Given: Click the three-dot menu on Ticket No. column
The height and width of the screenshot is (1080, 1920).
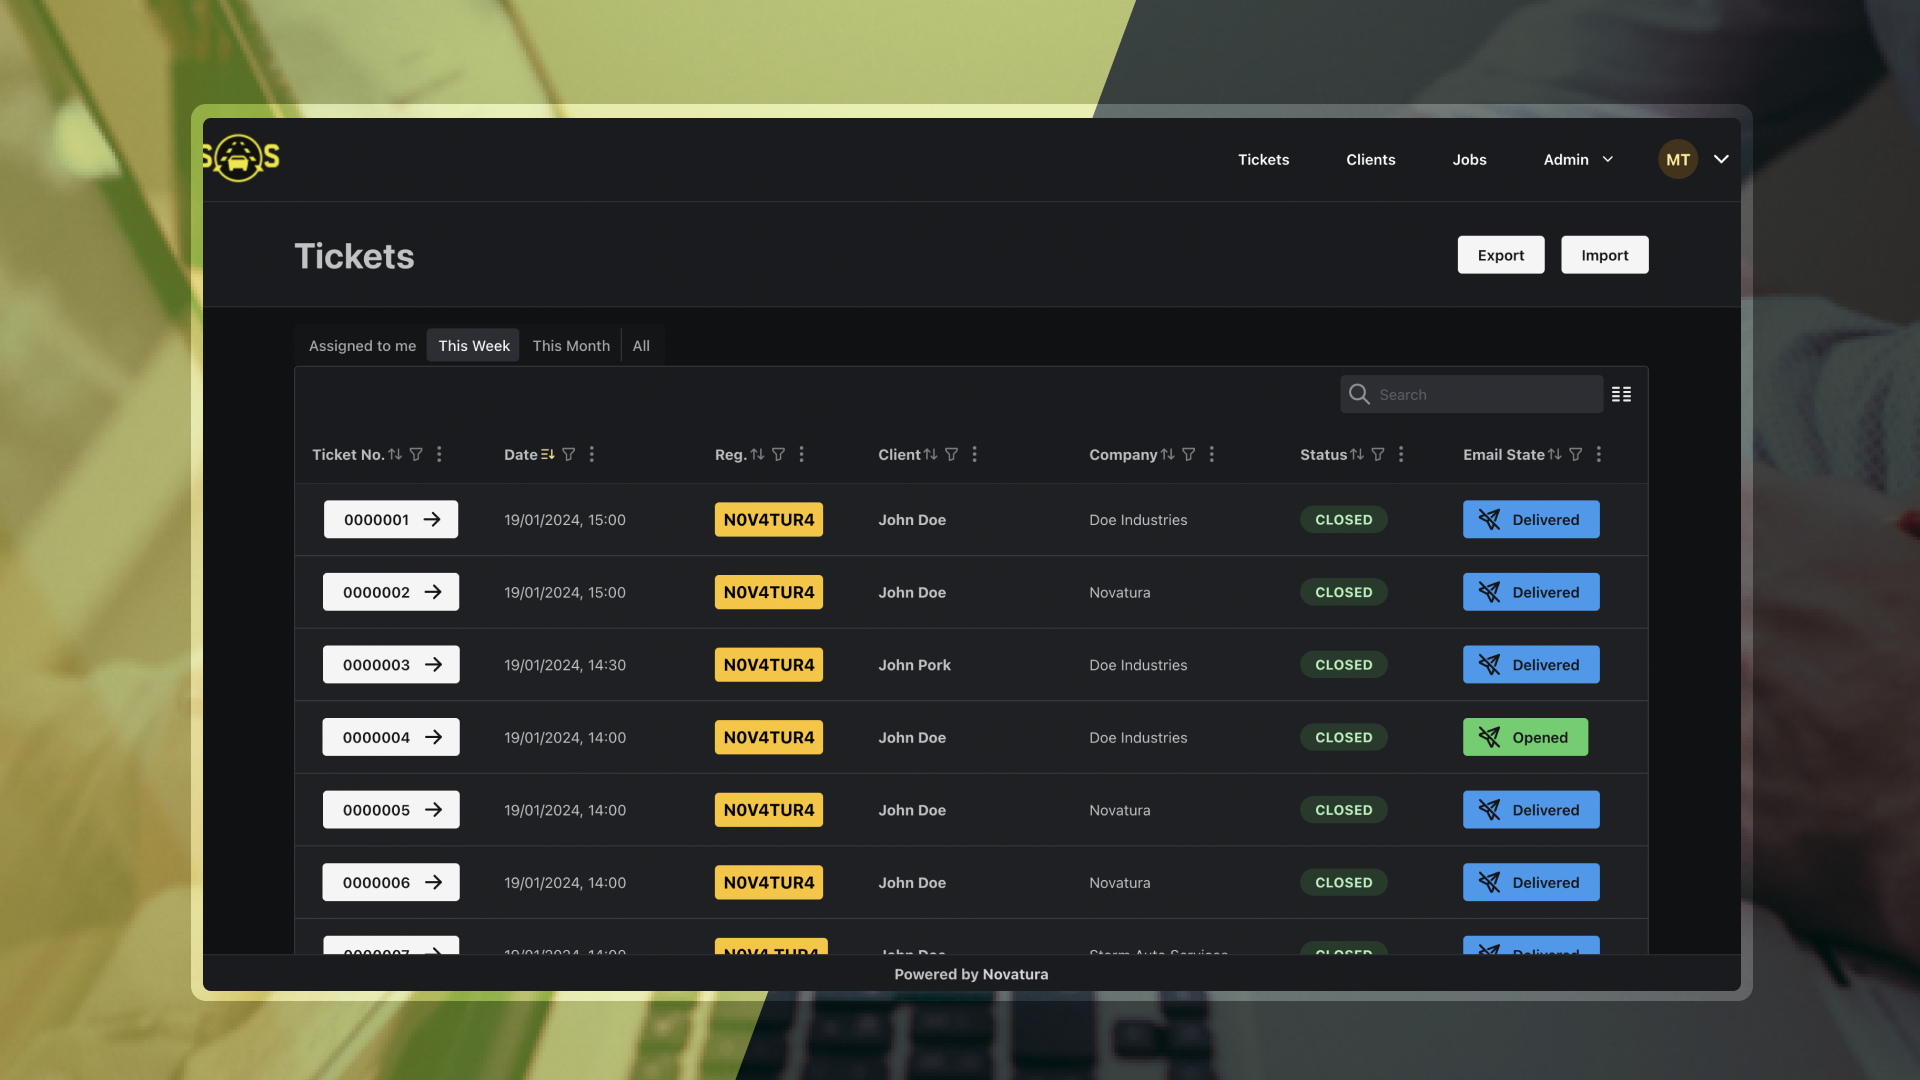Looking at the screenshot, I should coord(439,454).
